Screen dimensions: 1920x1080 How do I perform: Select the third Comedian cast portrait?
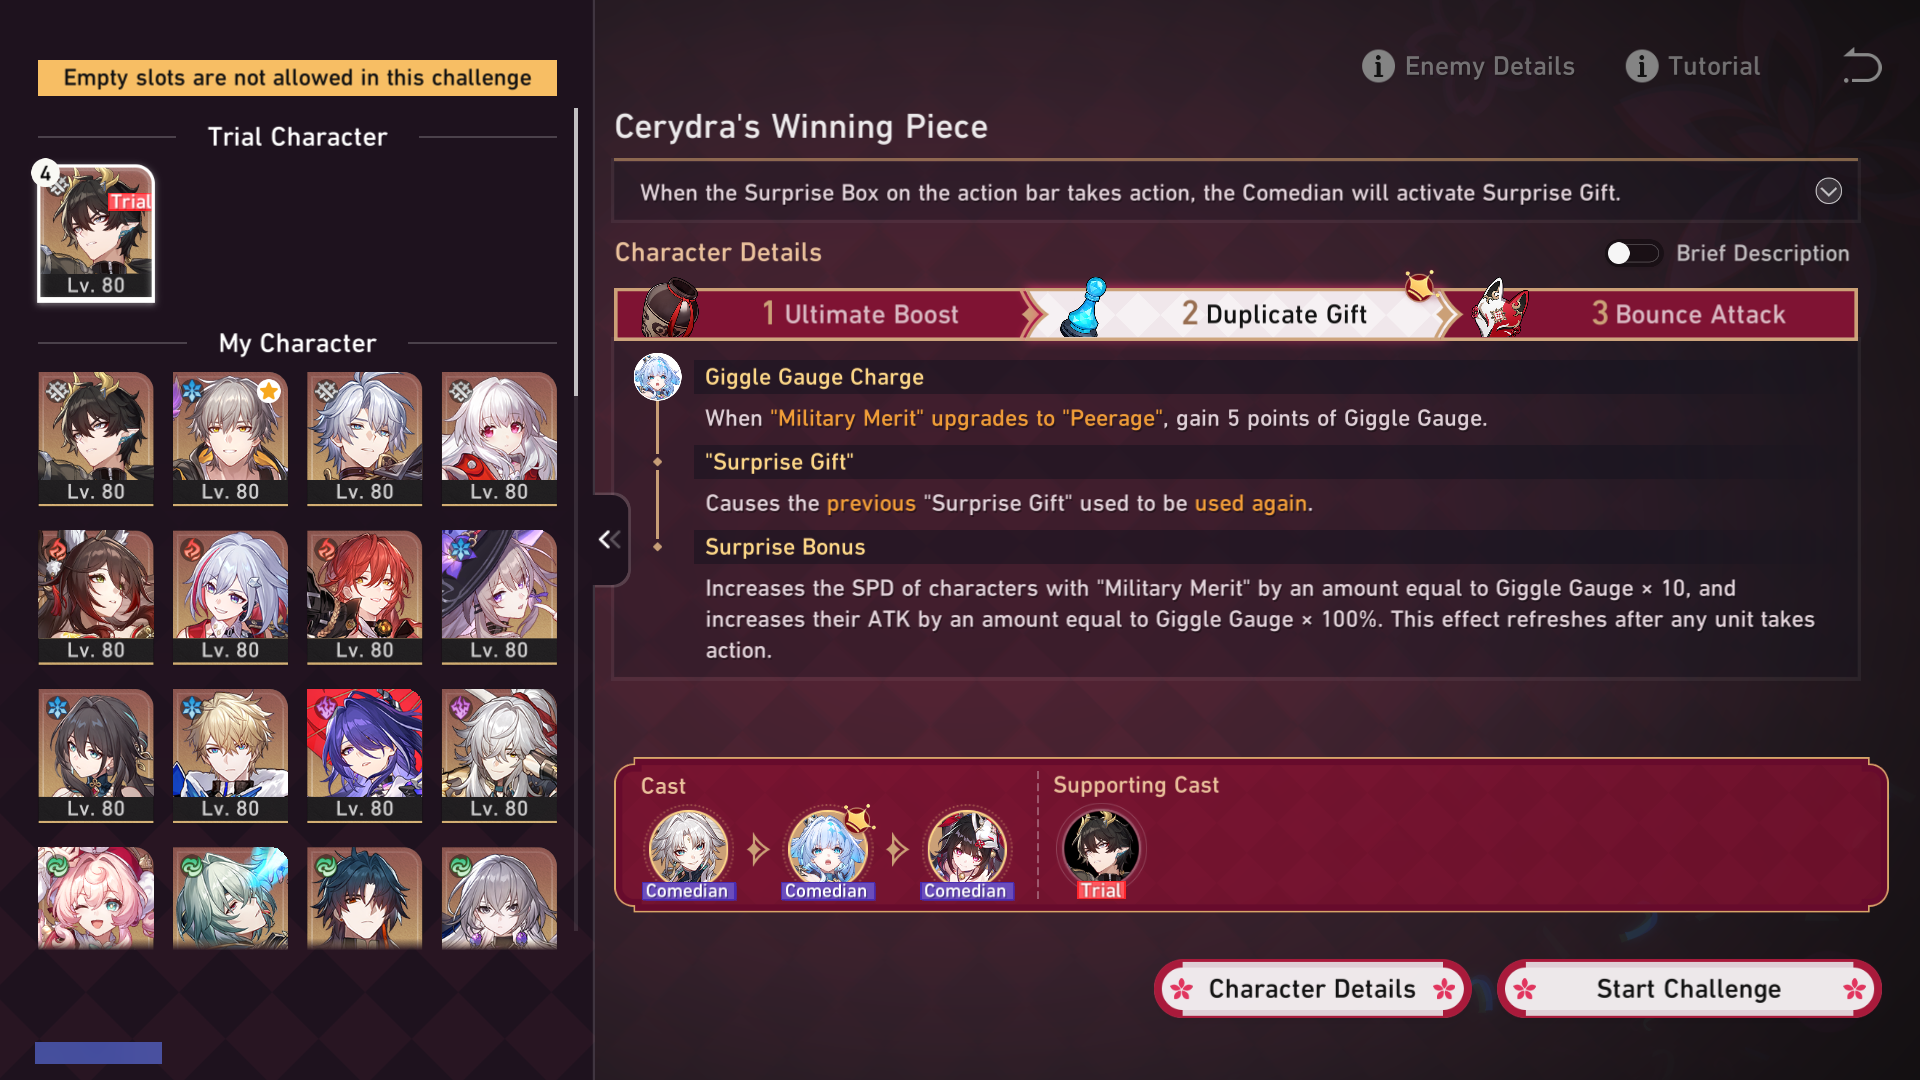click(966, 850)
